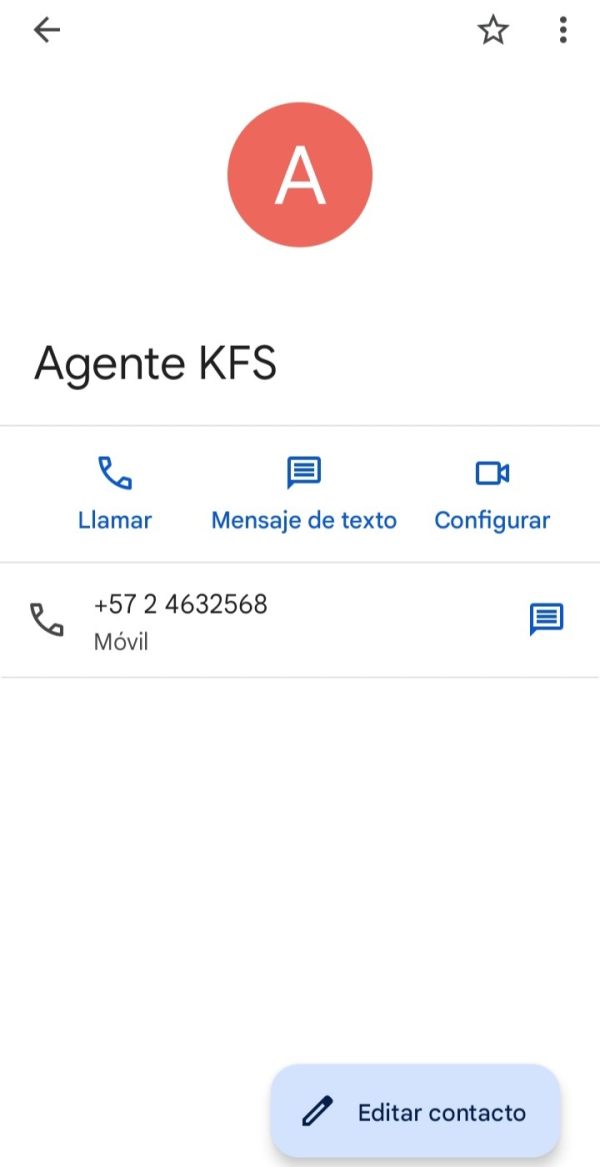Image resolution: width=600 pixels, height=1167 pixels.
Task: Tap the red 'A' contact avatar
Action: (x=300, y=174)
